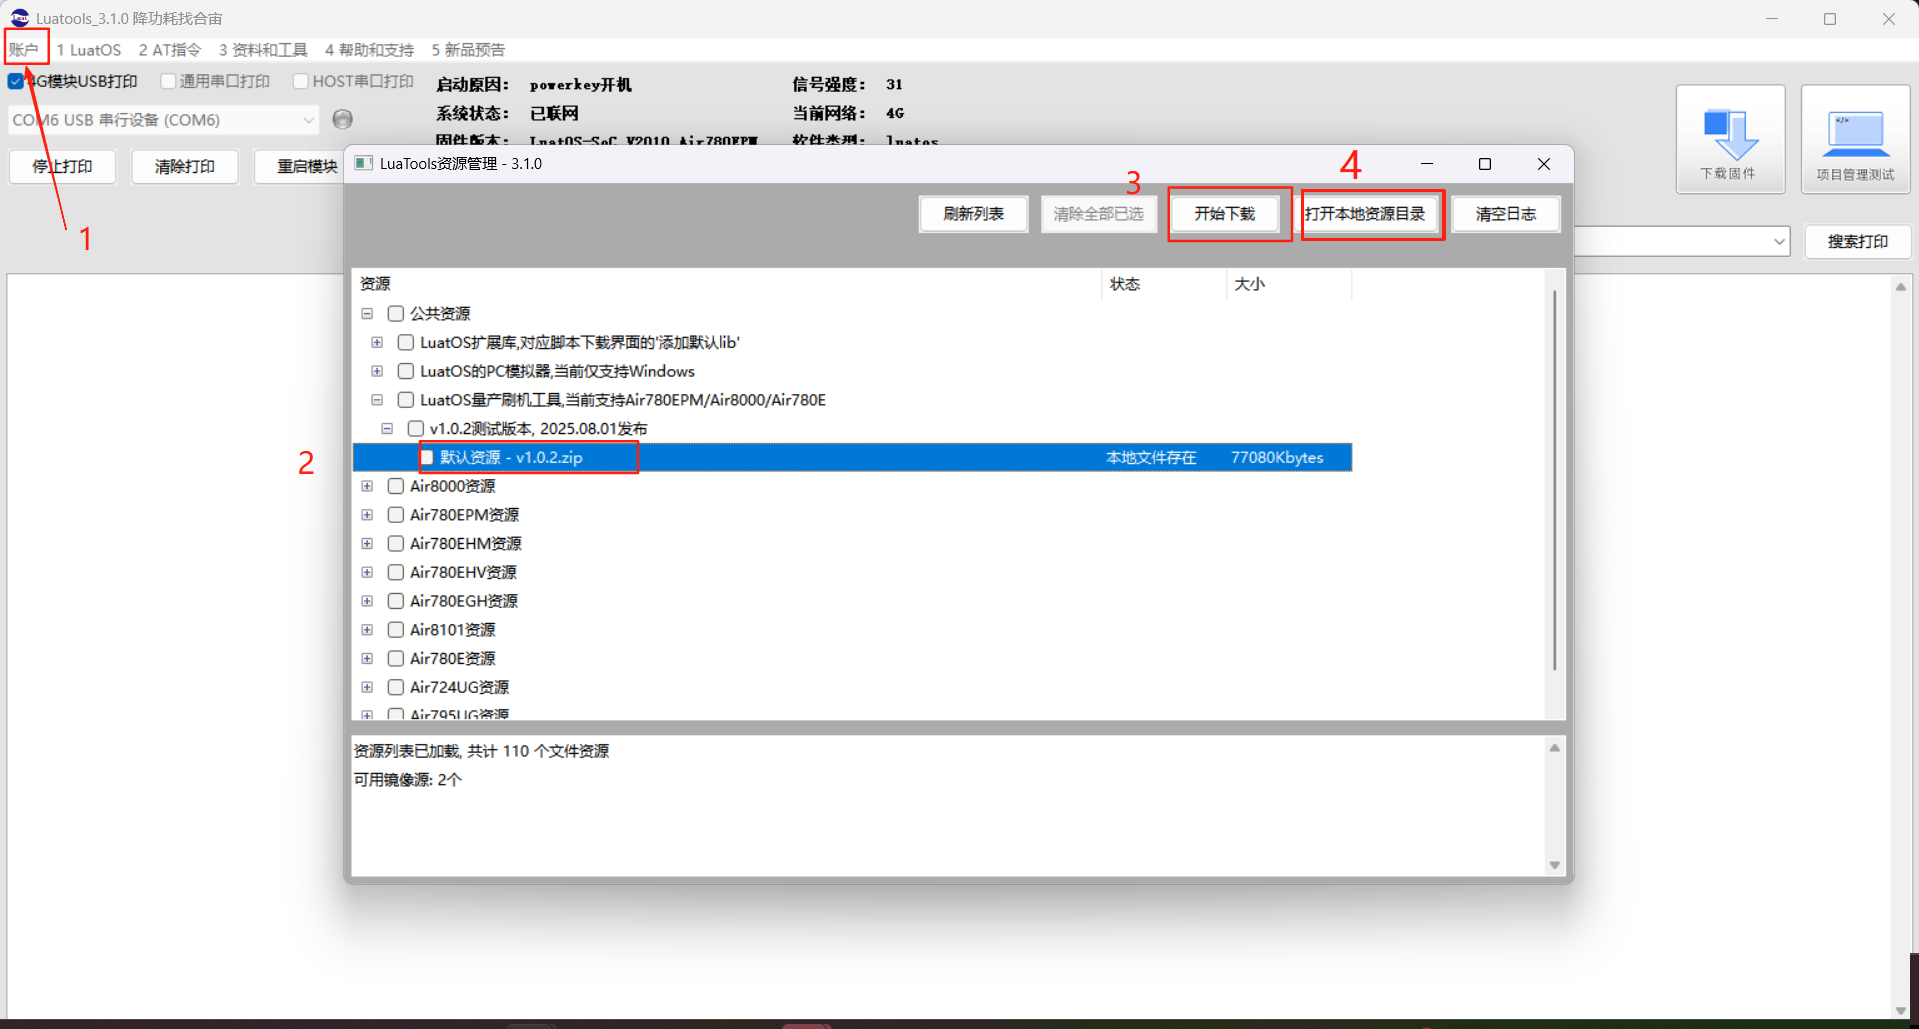Viewport: 1919px width, 1029px height.
Task: Click the 搜索打印 button
Action: tap(1858, 241)
